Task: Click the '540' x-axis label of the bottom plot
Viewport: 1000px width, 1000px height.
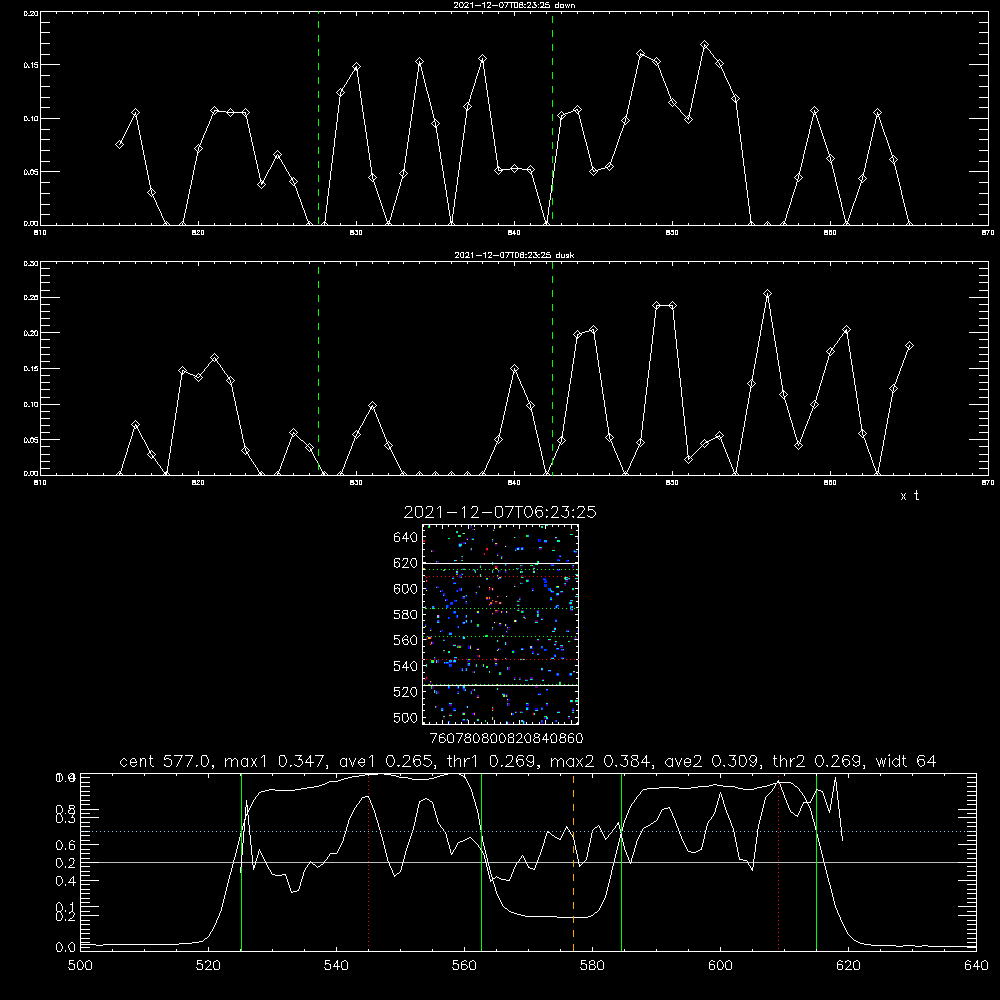Action: click(x=336, y=966)
